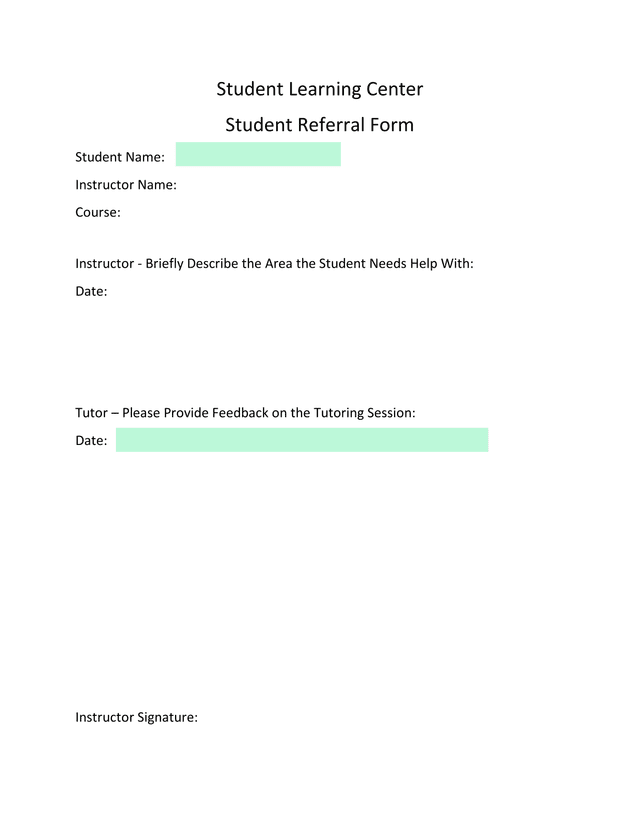
Task: Click the "Student Name:" label
Action: pos(120,157)
